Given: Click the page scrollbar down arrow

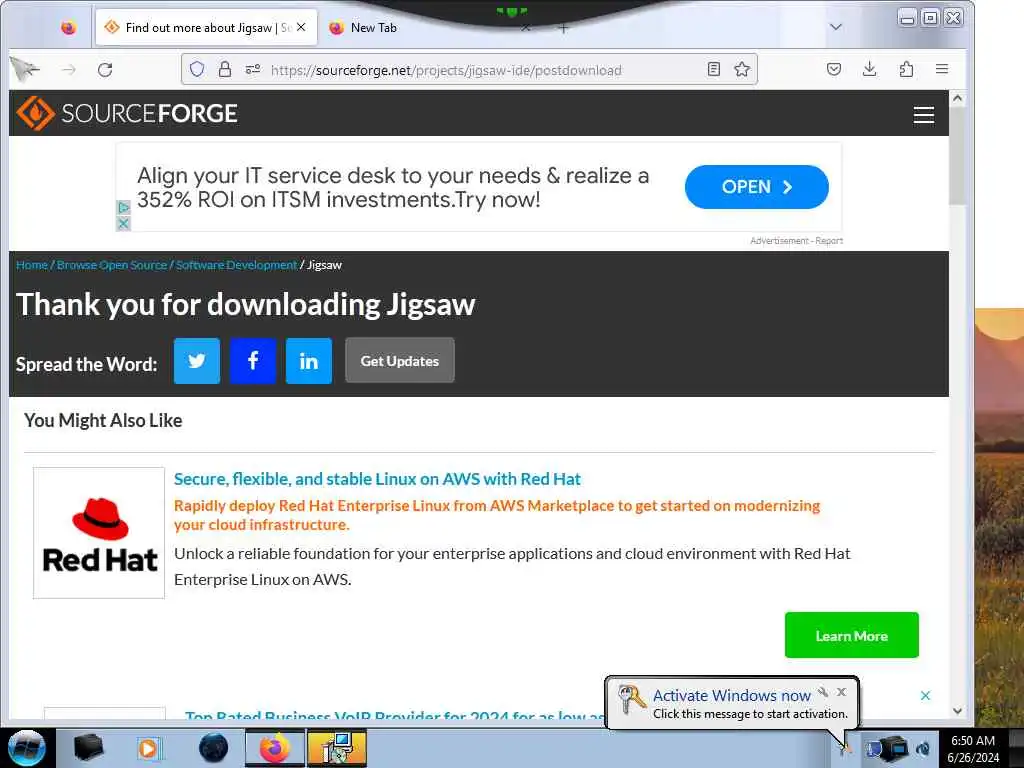Looking at the screenshot, I should 957,711.
